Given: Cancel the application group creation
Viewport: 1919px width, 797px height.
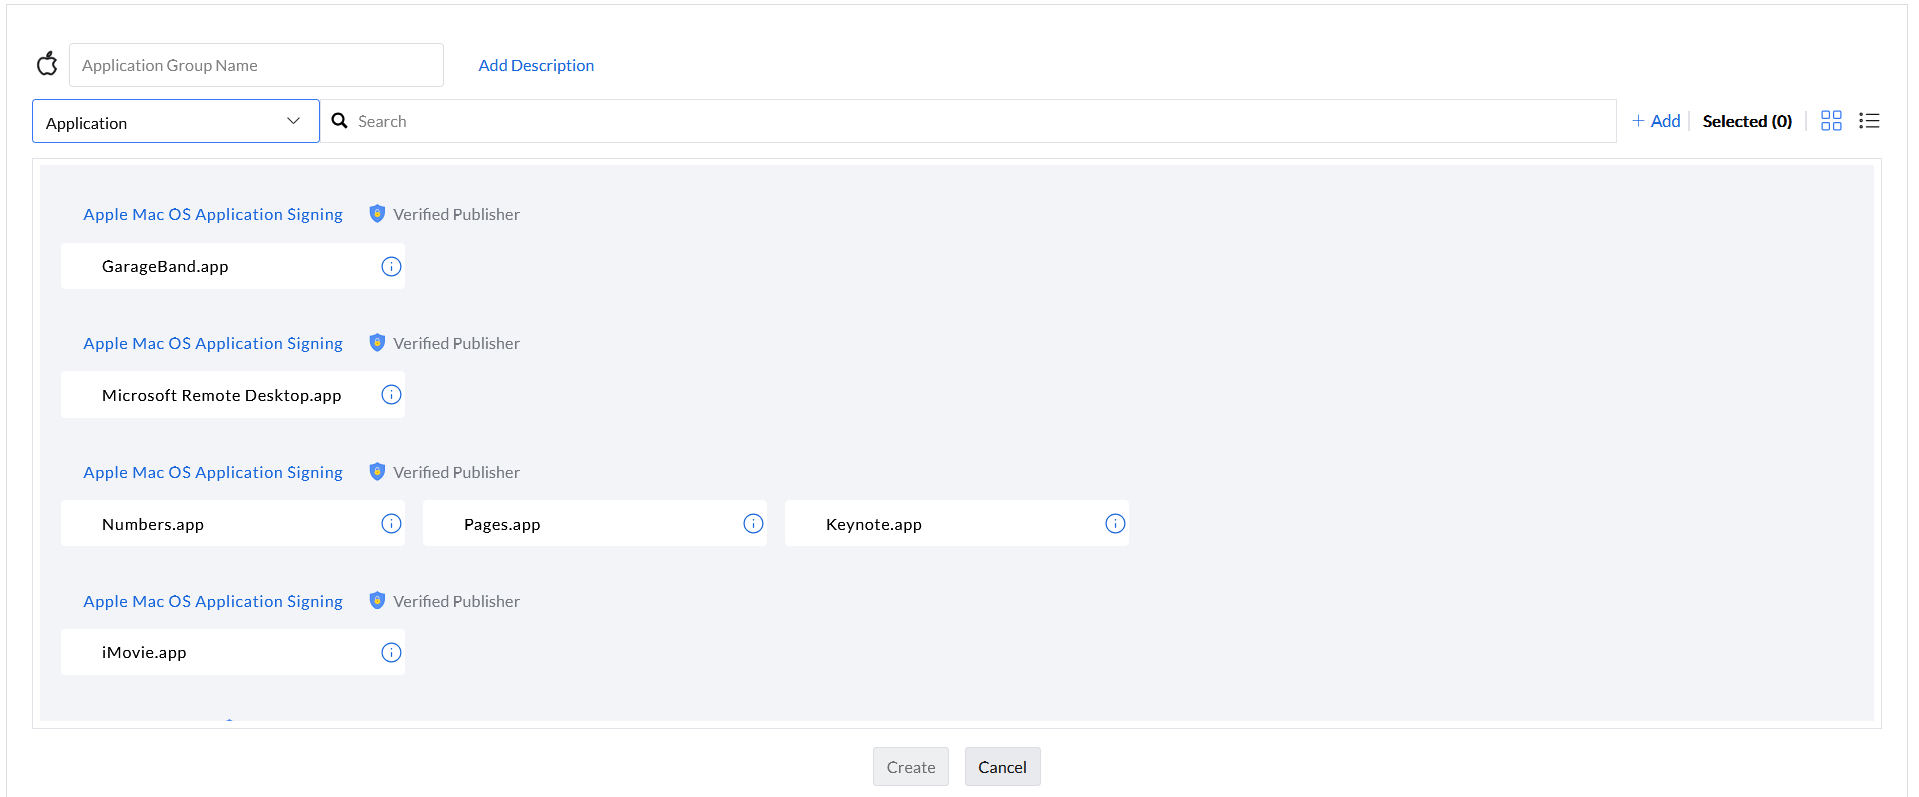Looking at the screenshot, I should 1002,767.
